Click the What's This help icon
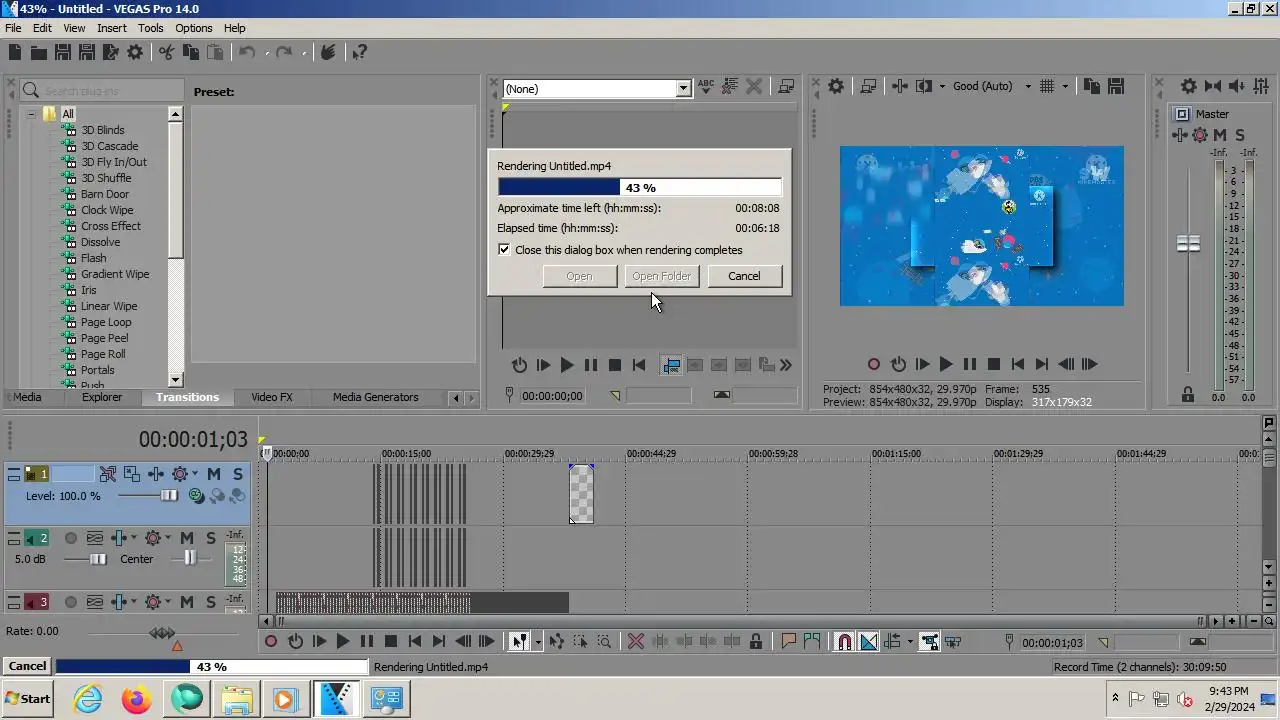This screenshot has width=1280, height=720. [360, 53]
